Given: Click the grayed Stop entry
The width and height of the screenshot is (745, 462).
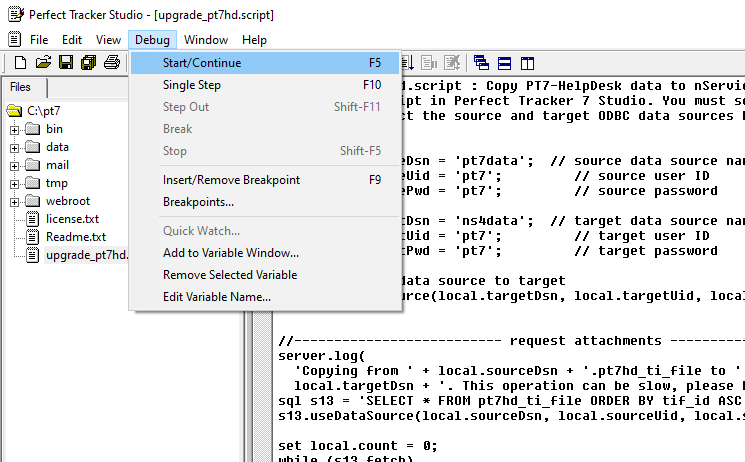Looking at the screenshot, I should pyautogui.click(x=265, y=151).
